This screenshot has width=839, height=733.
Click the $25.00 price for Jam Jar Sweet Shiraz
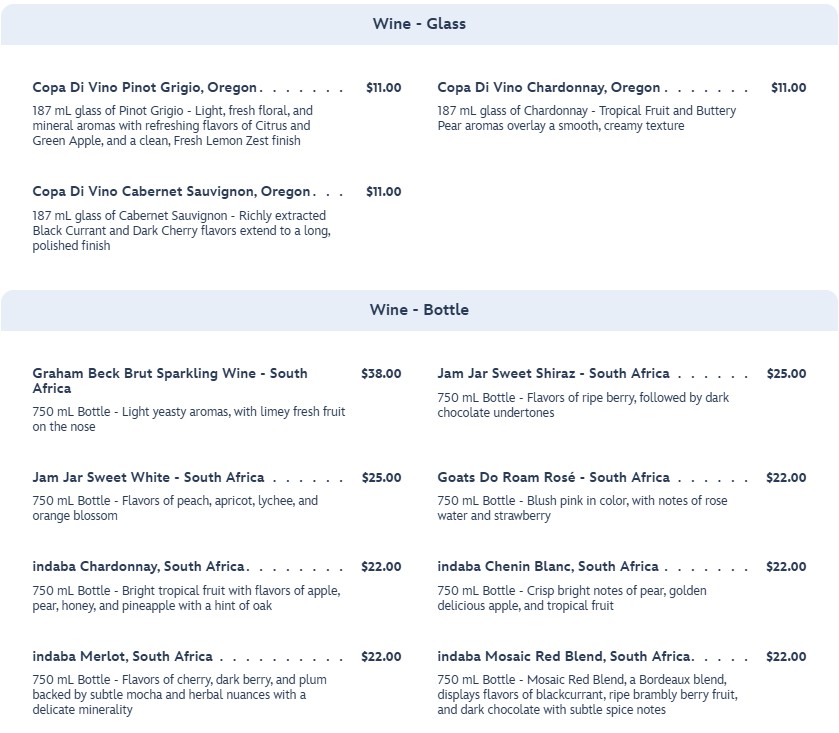(x=786, y=374)
